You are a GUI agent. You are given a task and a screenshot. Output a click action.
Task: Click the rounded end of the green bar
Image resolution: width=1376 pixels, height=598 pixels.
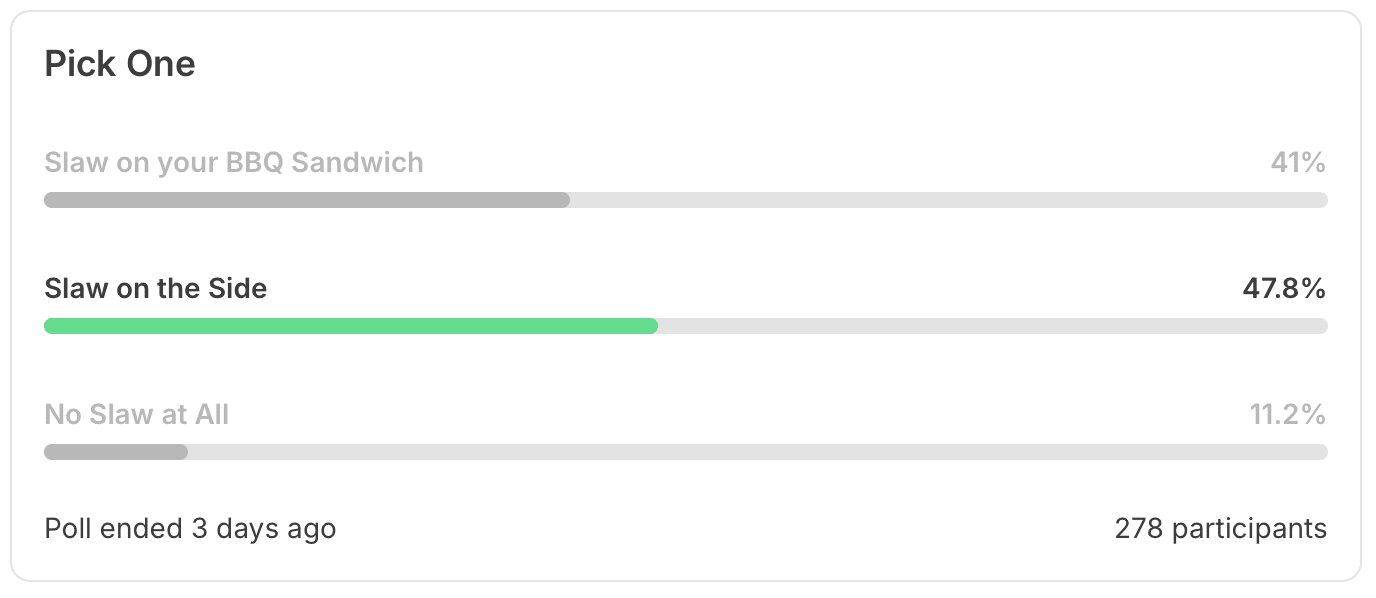(651, 326)
